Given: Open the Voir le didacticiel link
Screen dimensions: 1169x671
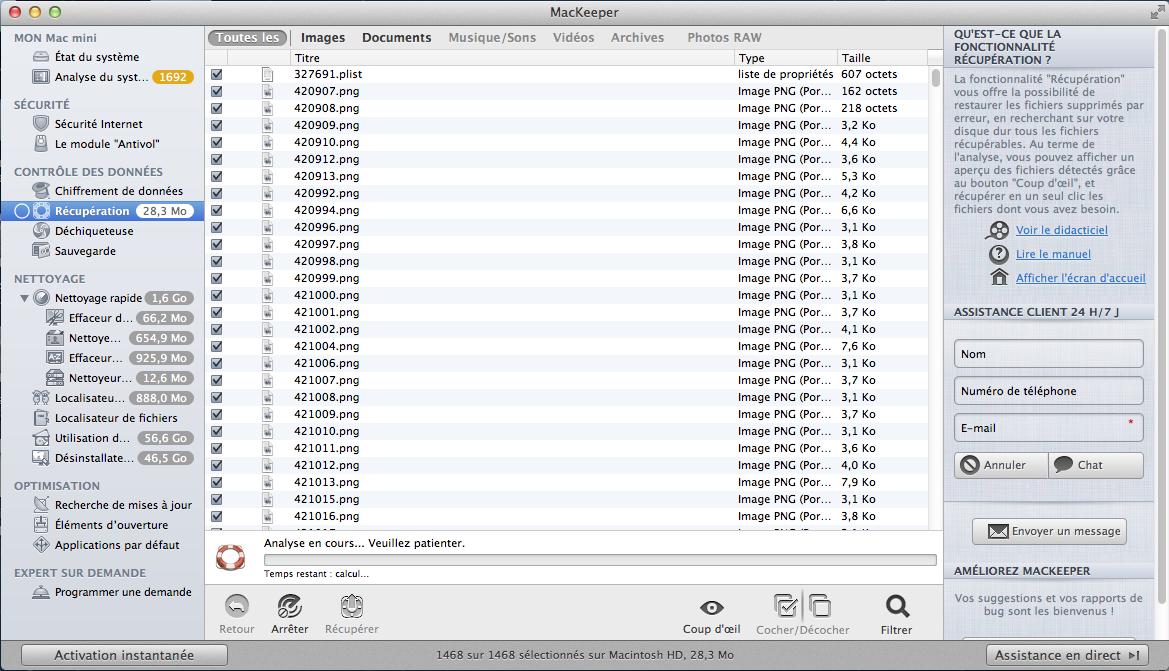Looking at the screenshot, I should pyautogui.click(x=1062, y=230).
